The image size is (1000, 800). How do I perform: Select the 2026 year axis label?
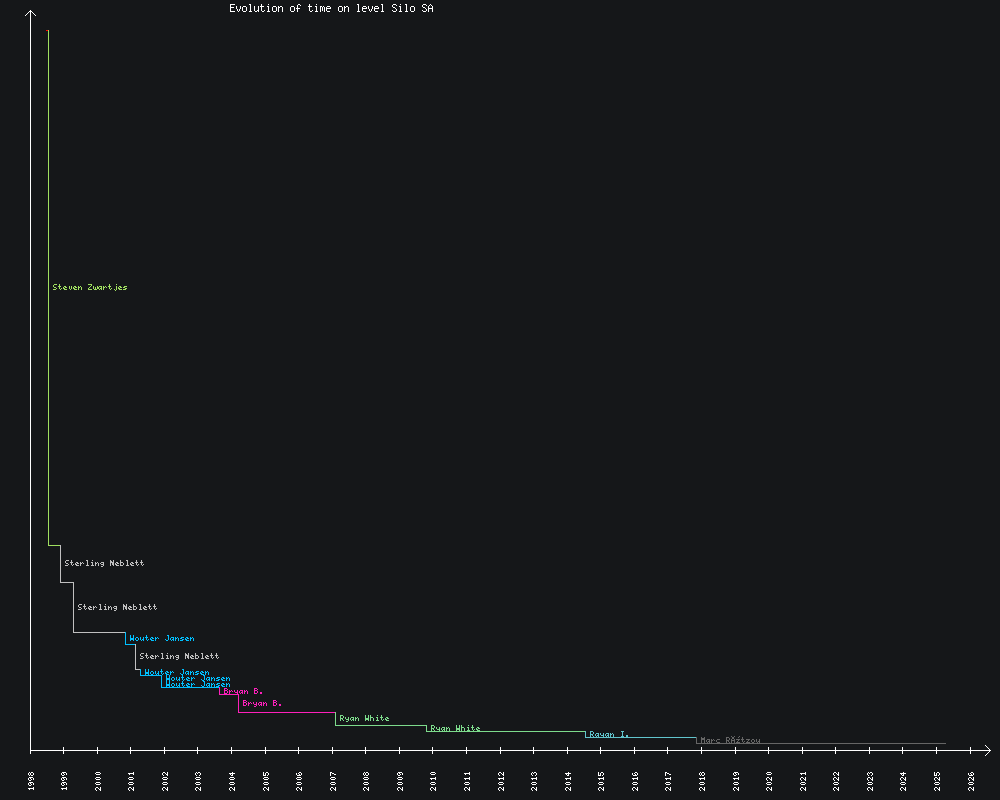971,781
